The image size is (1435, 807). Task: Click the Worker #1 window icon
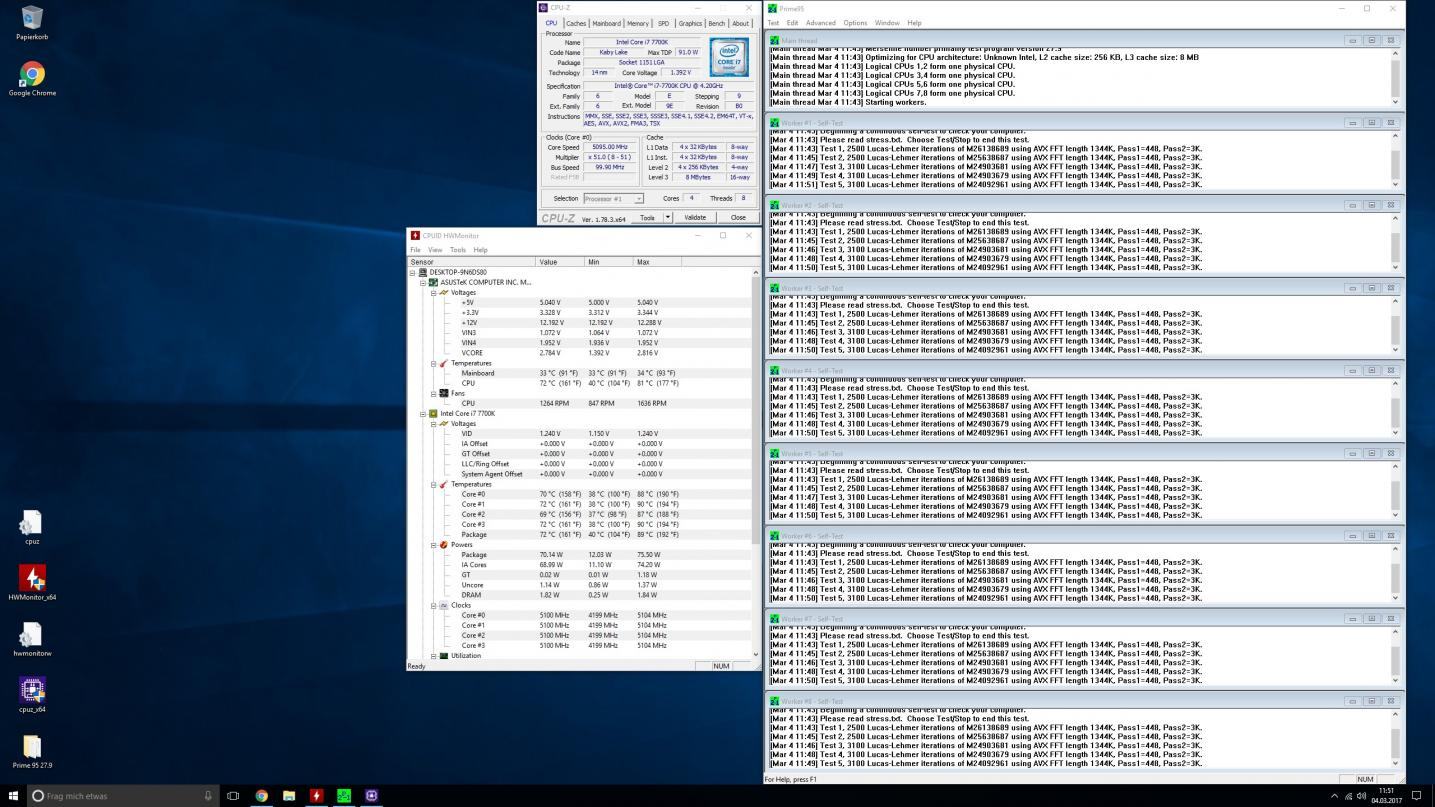(x=775, y=123)
